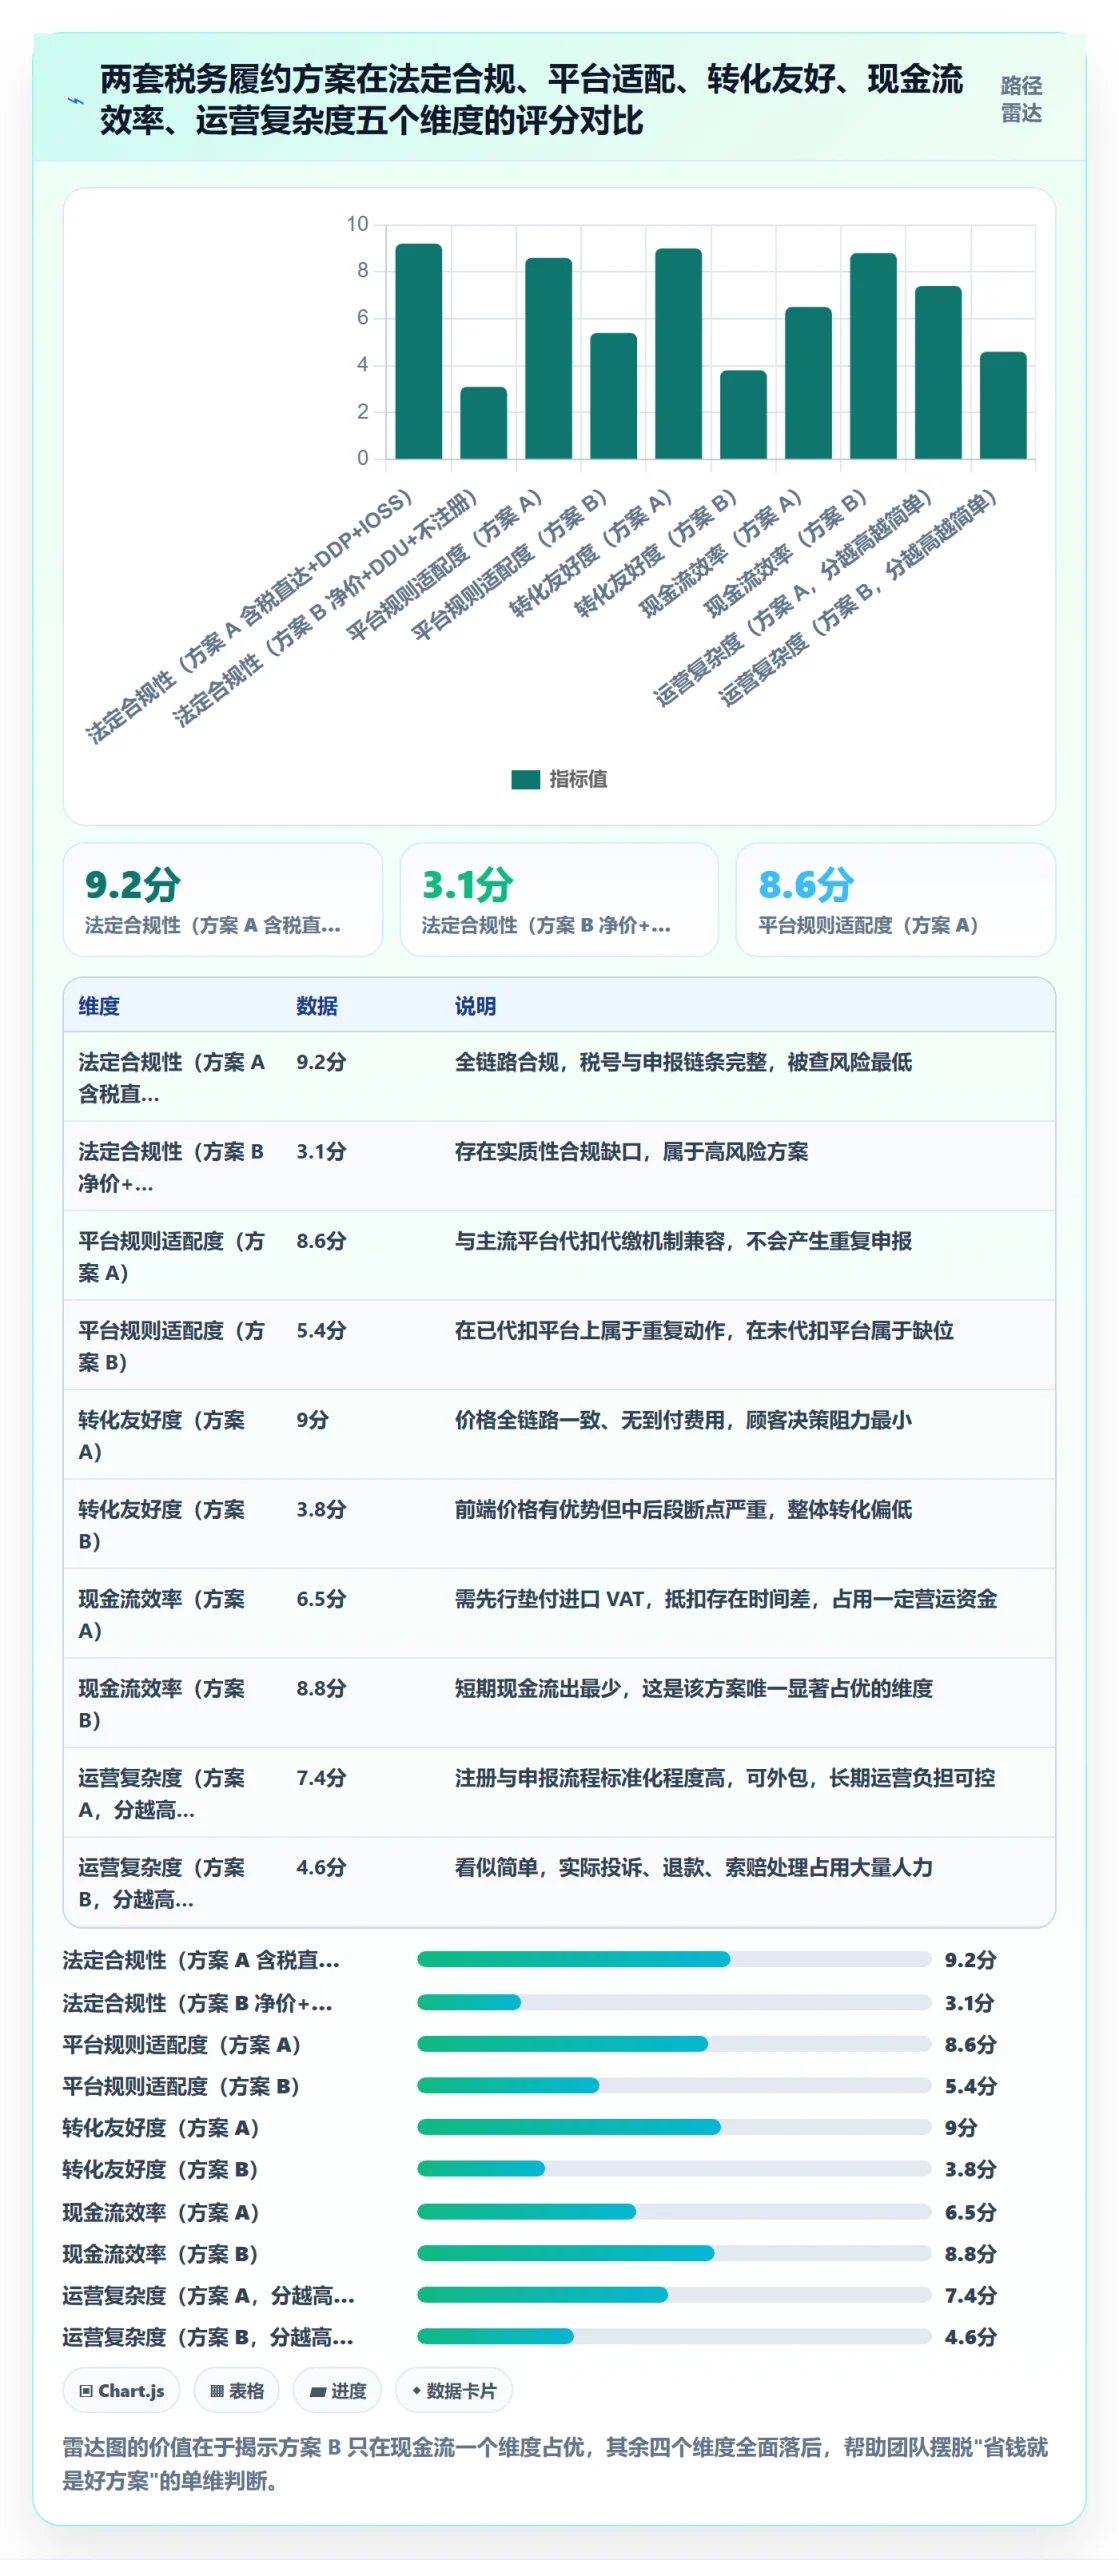The width and height of the screenshot is (1119, 2560).
Task: Click the table cell reading 8.8分
Action: coord(321,1689)
